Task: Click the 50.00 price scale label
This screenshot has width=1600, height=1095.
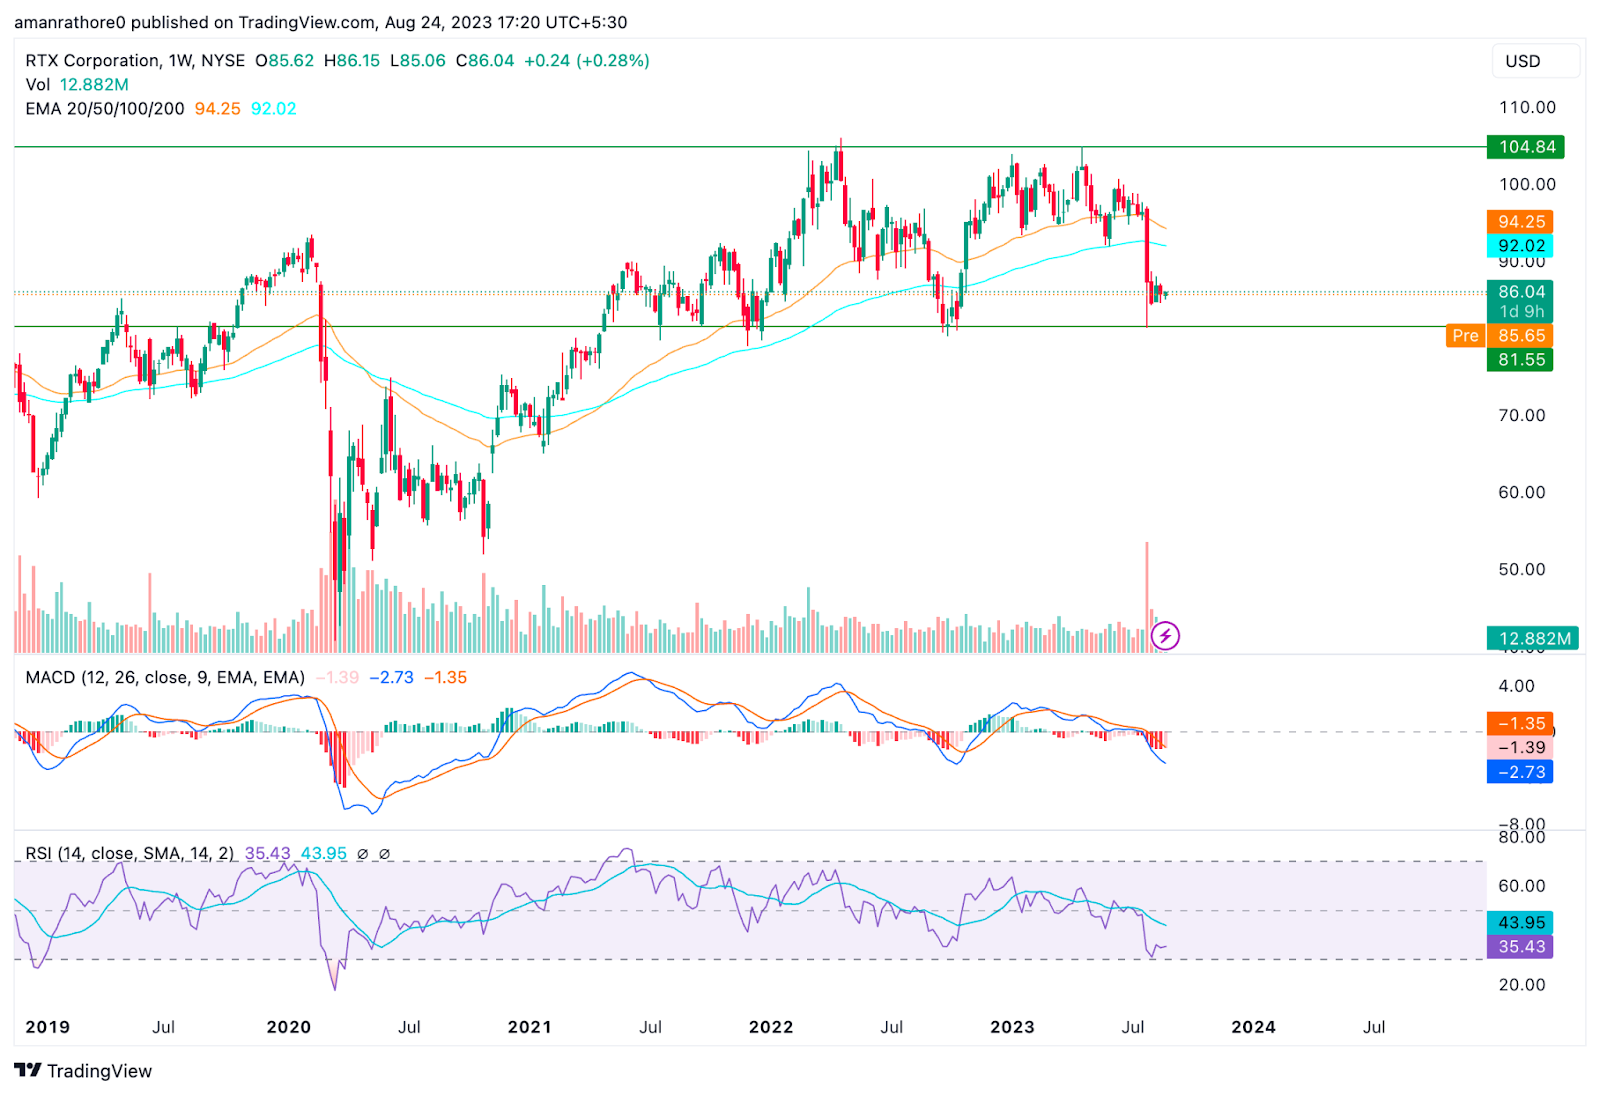Action: [x=1522, y=569]
